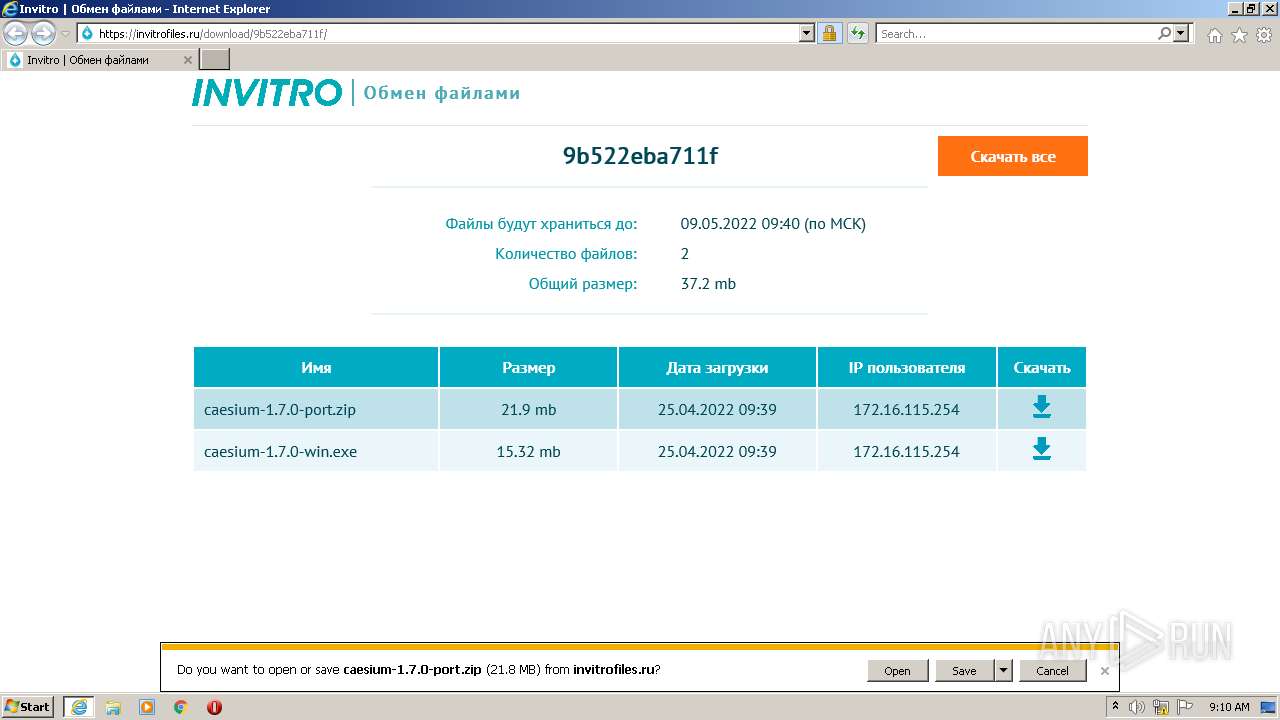Click file name caesium-1.7.0-port.zip
Viewport: 1280px width, 720px height.
(x=280, y=409)
